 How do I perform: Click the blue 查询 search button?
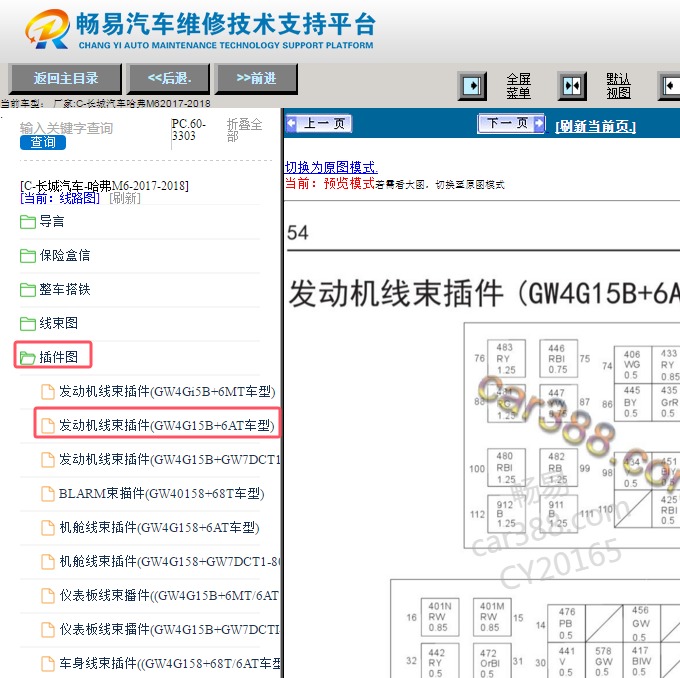pyautogui.click(x=42, y=142)
